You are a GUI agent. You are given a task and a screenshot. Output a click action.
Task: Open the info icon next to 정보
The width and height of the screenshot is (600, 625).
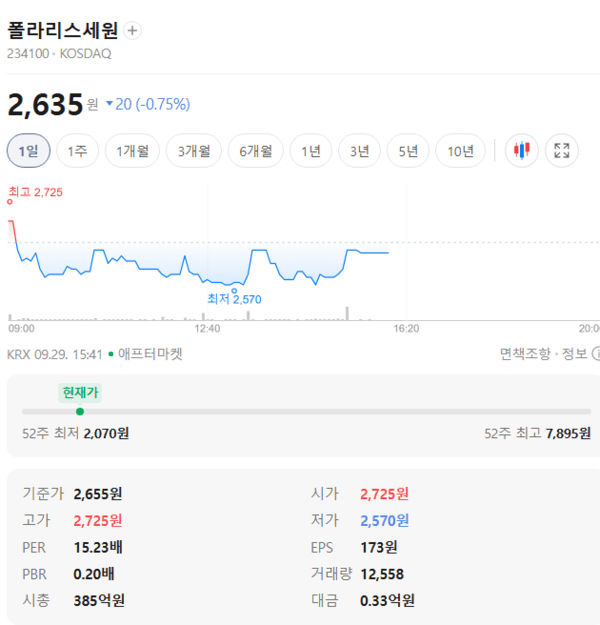coord(596,353)
